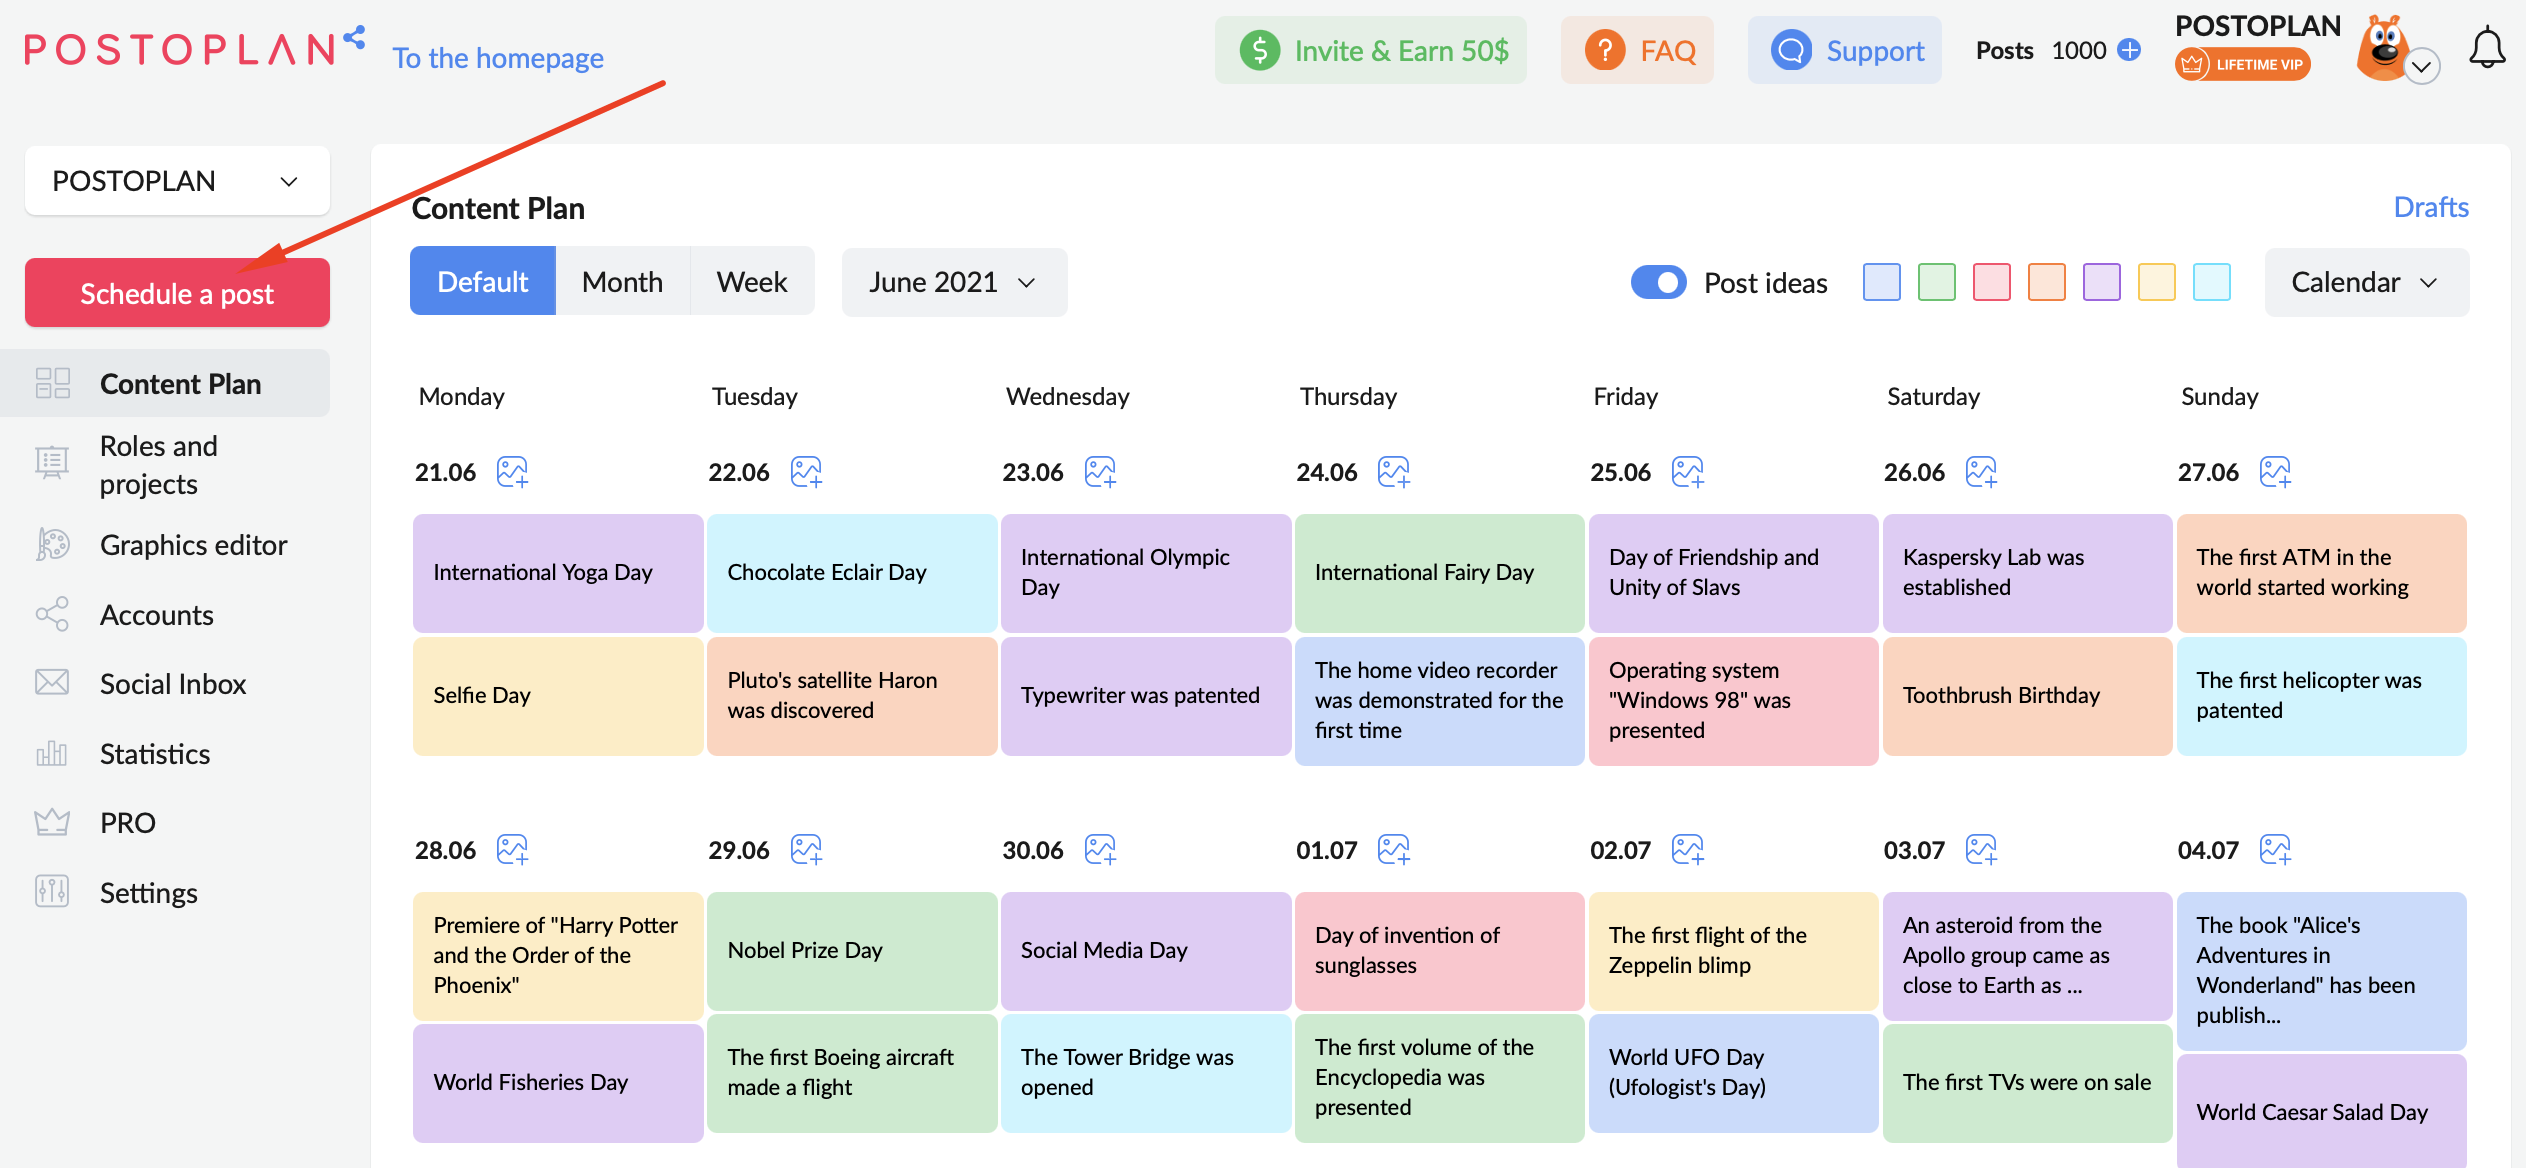Open International Yoga Day idea card
The width and height of the screenshot is (2526, 1168).
click(x=558, y=573)
